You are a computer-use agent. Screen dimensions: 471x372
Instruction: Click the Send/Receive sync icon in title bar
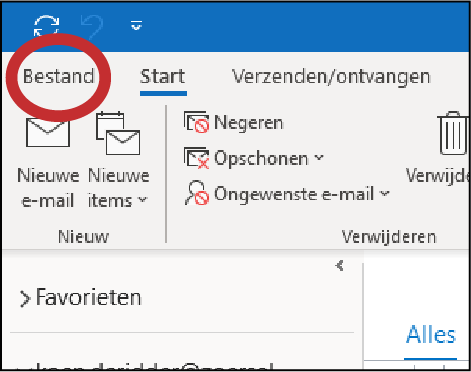pyautogui.click(x=47, y=26)
